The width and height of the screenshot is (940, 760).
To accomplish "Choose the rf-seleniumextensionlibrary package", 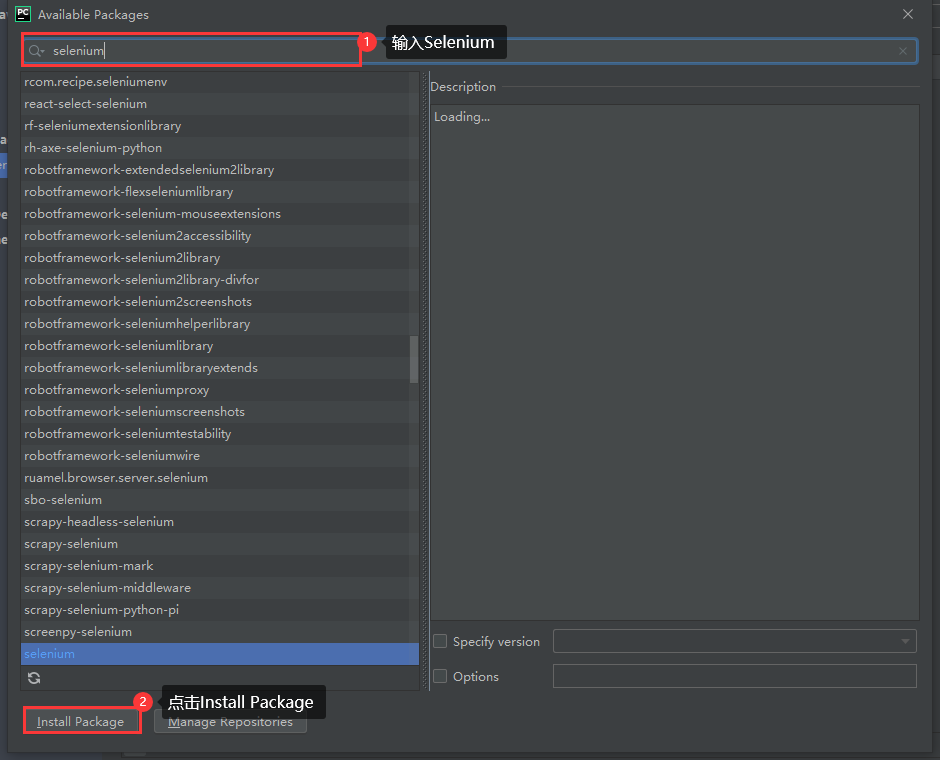I will click(x=219, y=126).
